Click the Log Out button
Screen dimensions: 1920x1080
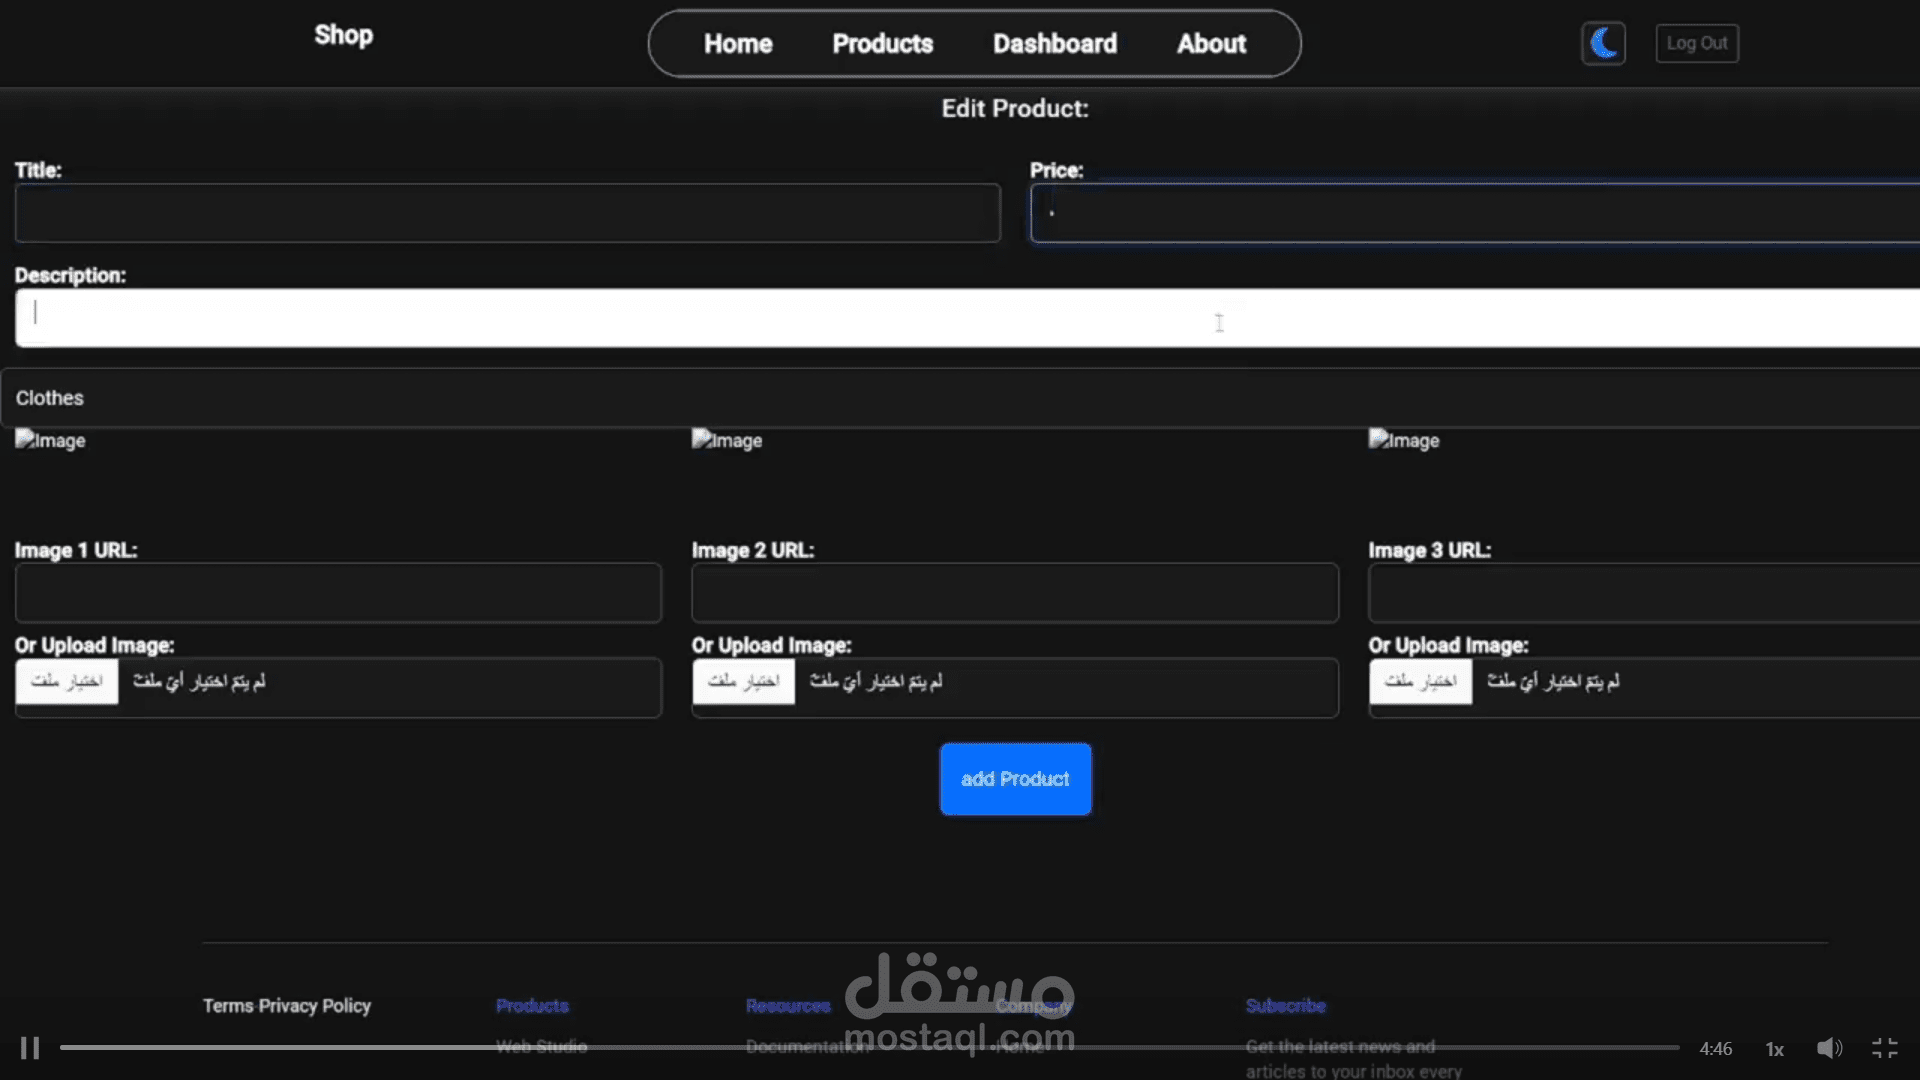click(1697, 43)
